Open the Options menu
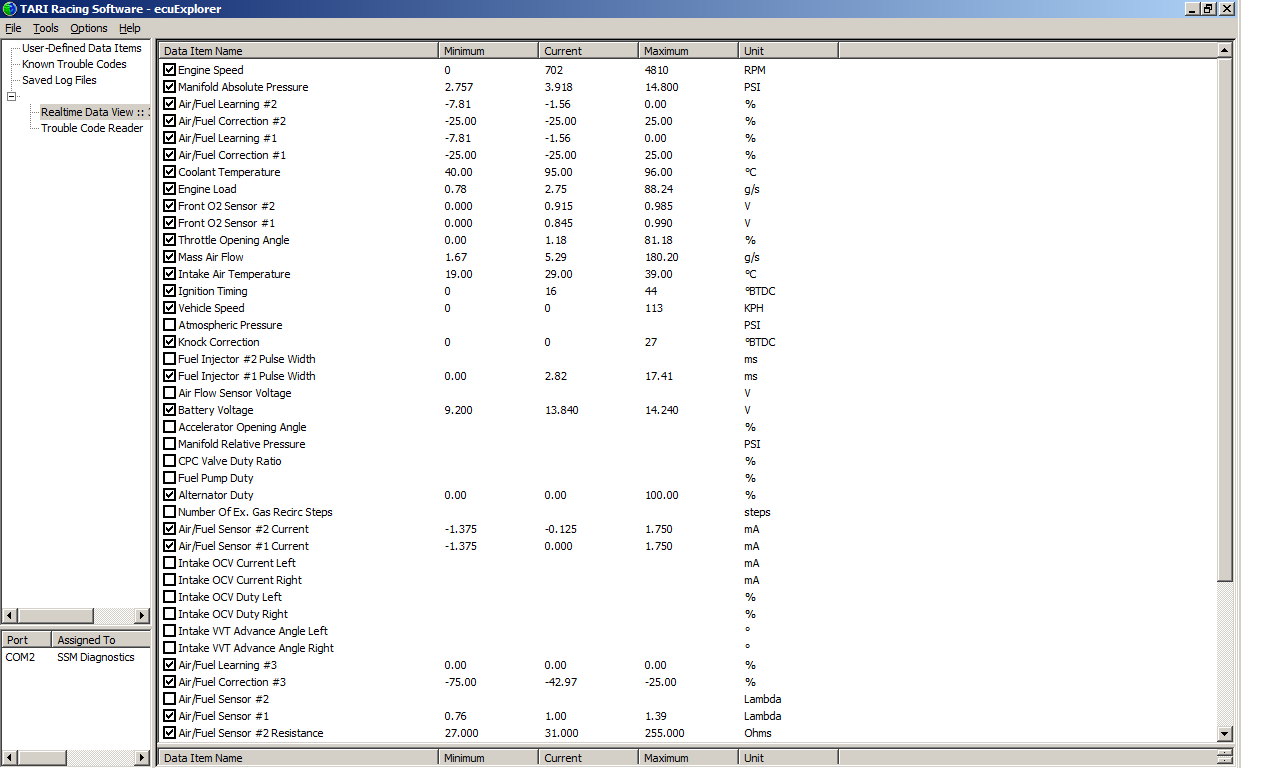 89,28
